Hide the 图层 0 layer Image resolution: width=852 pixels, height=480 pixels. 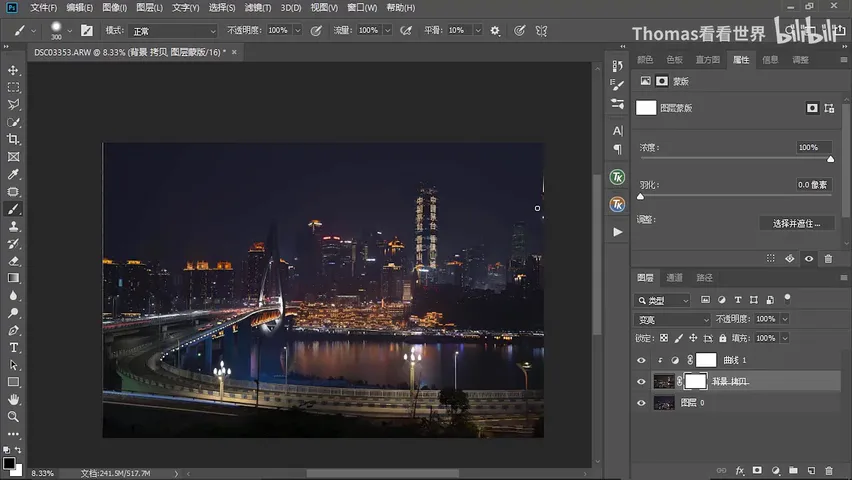pos(641,403)
